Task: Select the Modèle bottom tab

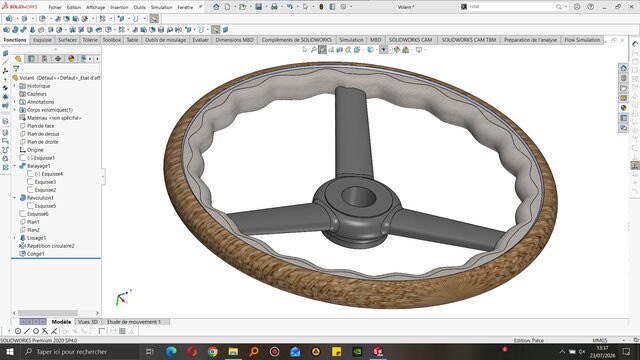Action: [61, 322]
